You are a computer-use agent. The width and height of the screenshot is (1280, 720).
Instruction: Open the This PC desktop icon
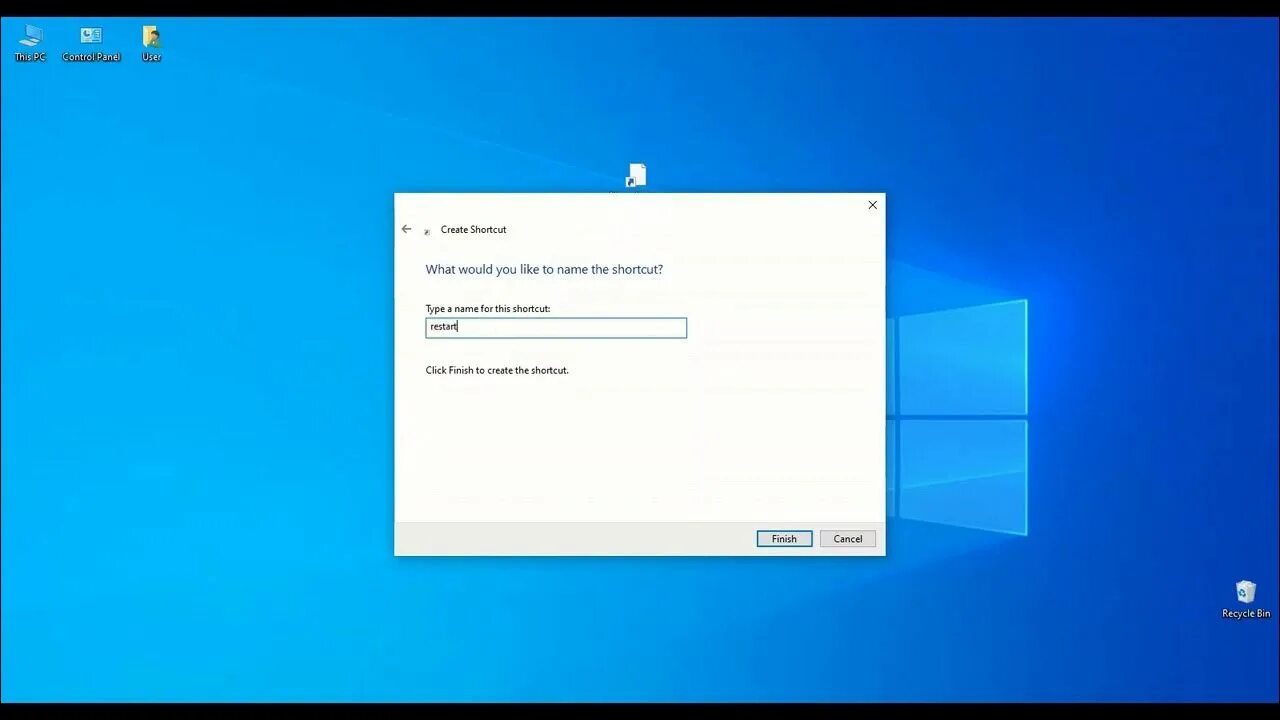[x=30, y=43]
